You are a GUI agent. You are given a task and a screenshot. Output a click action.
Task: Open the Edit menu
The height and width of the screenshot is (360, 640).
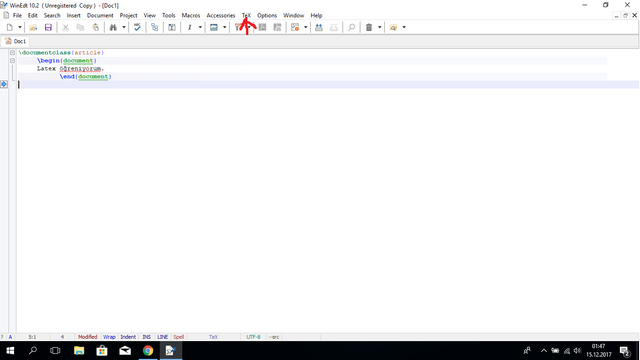pos(33,16)
